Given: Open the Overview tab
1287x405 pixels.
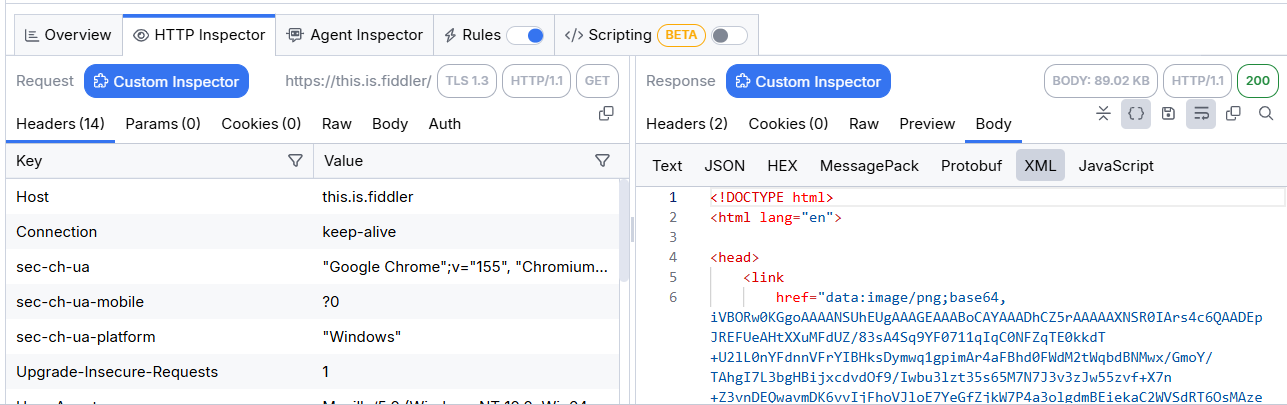Looking at the screenshot, I should [x=67, y=35].
